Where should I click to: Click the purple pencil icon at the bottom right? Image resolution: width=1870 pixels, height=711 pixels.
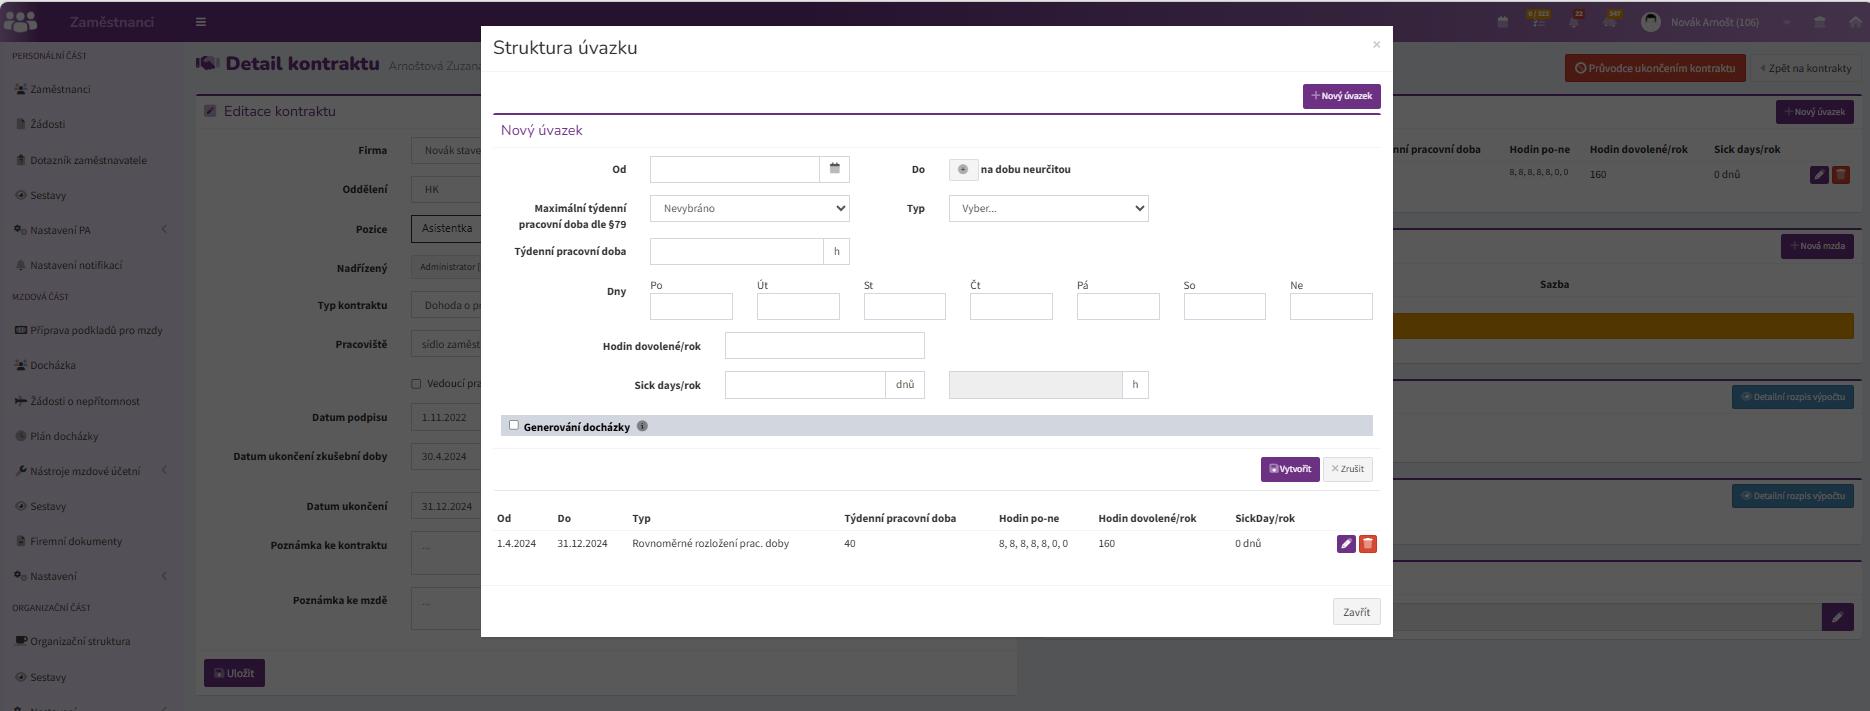click(x=1837, y=617)
